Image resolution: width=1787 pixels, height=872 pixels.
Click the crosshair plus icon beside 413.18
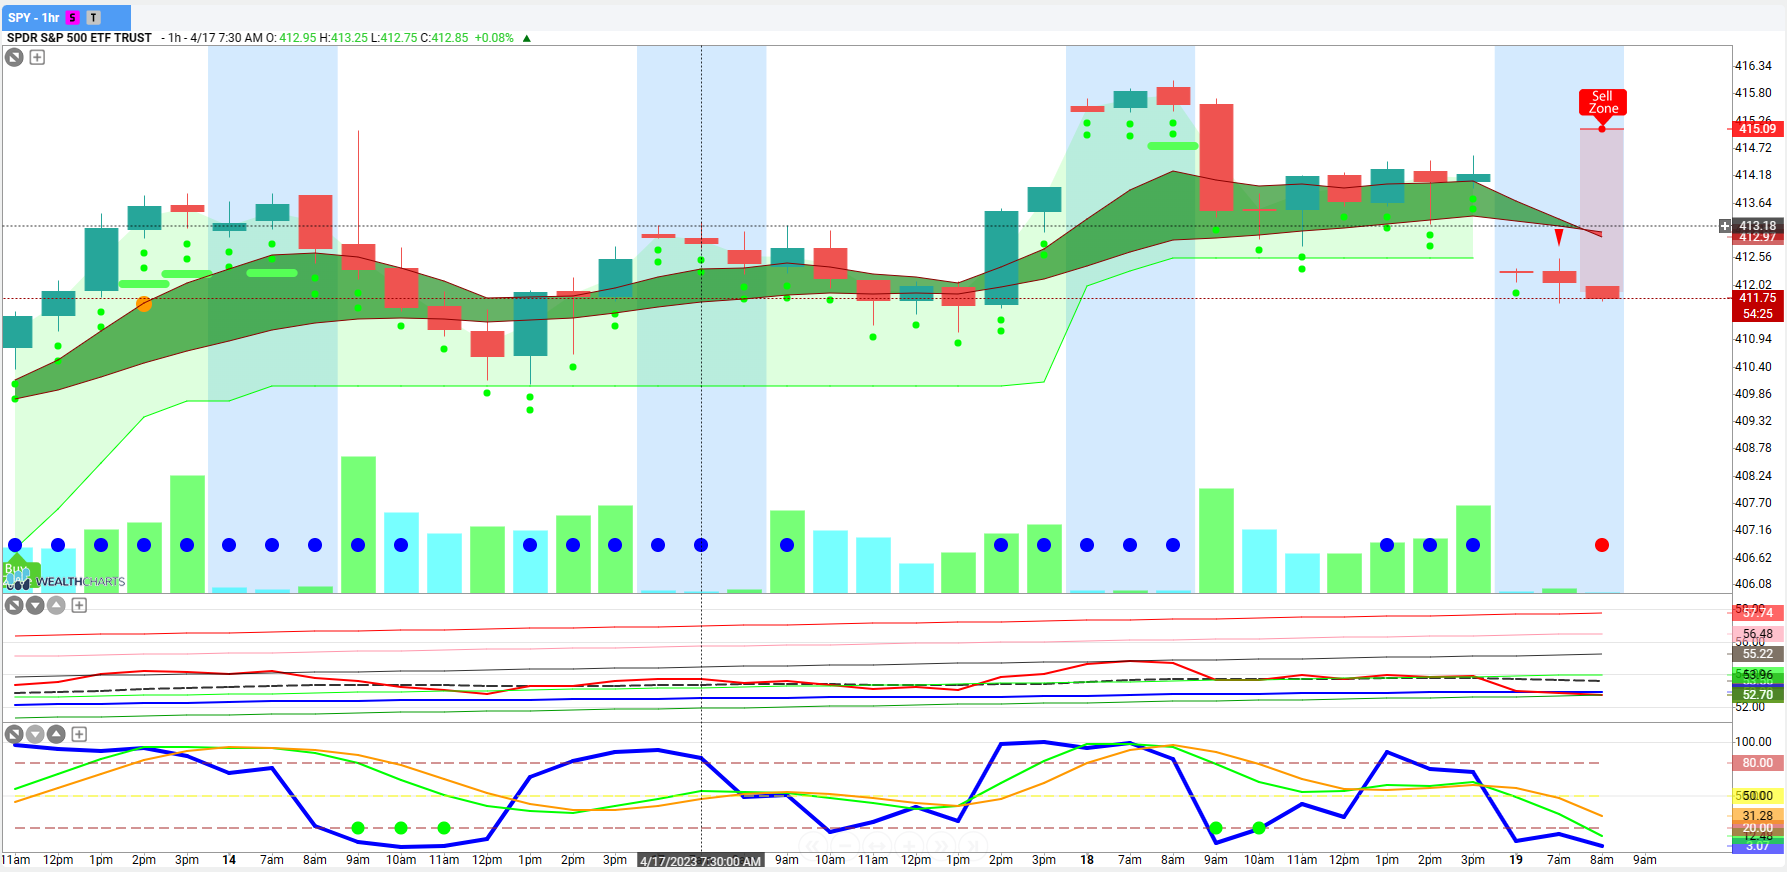click(1725, 226)
